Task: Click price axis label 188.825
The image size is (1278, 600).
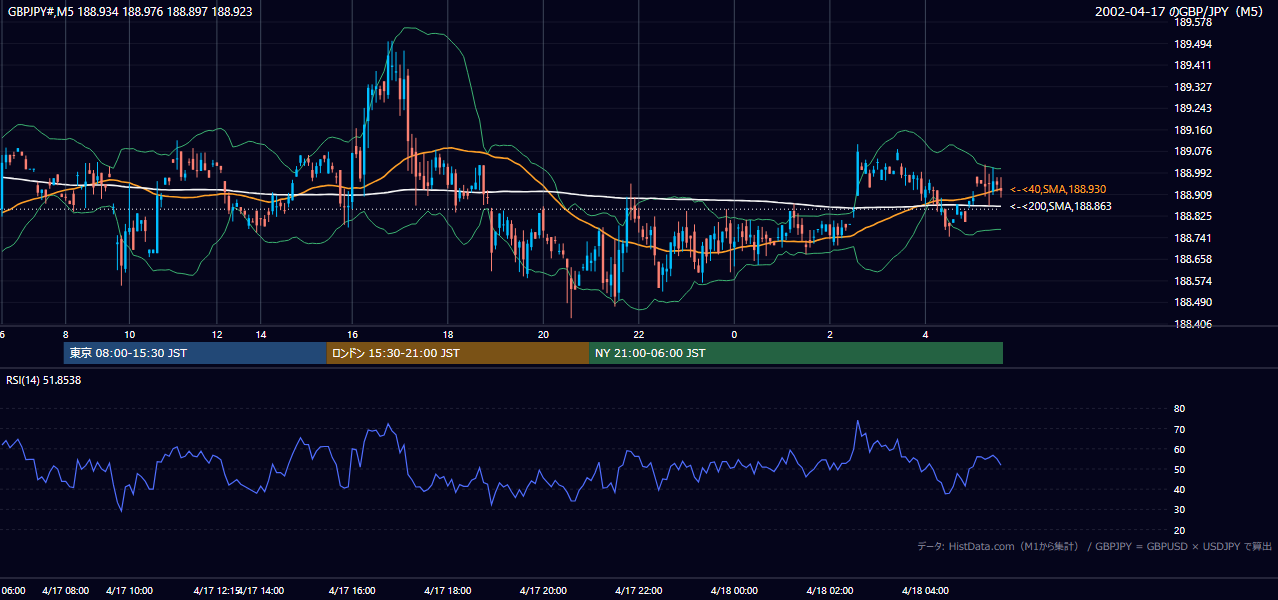Action: (x=1193, y=216)
